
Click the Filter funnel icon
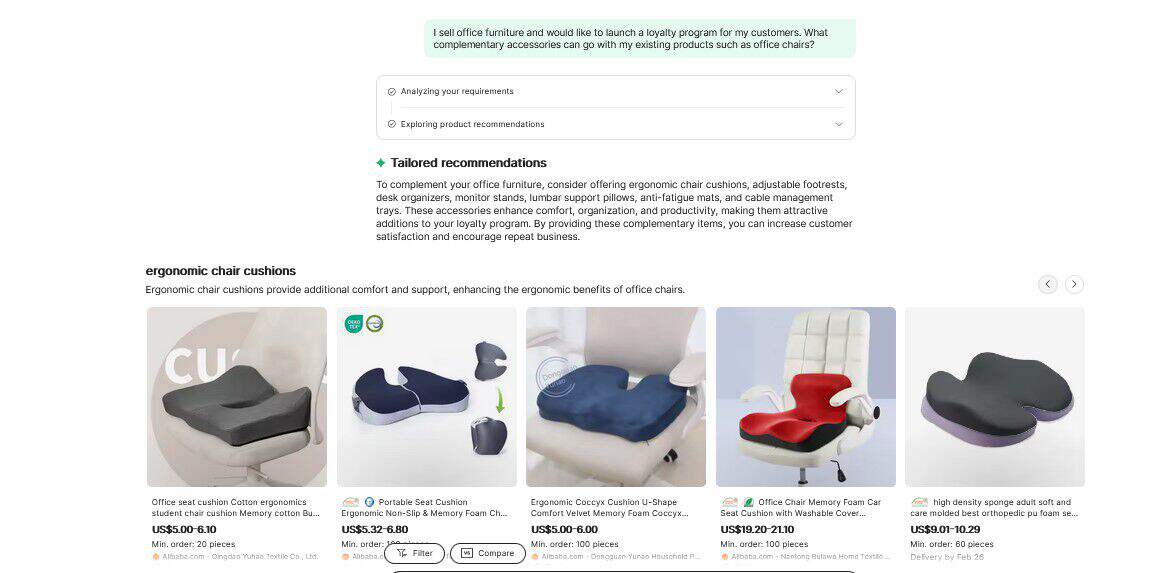(x=402, y=553)
